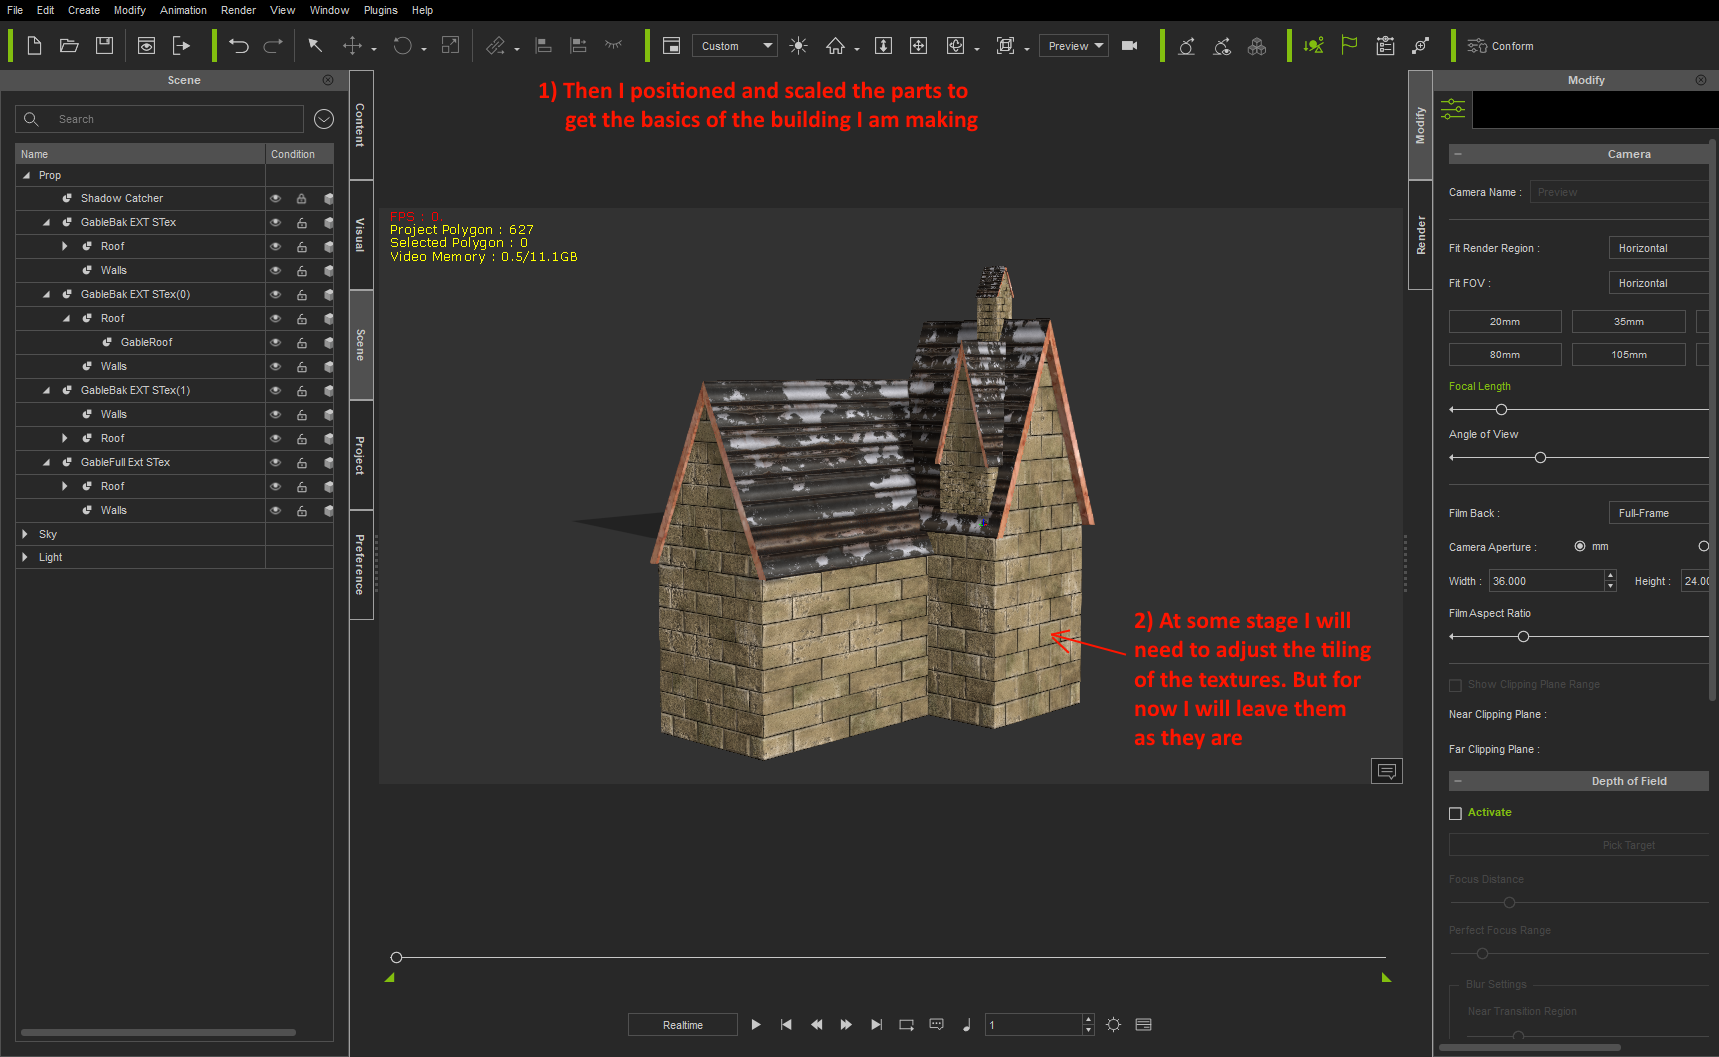
Task: Show the timeline panel icon
Action: (1144, 1025)
